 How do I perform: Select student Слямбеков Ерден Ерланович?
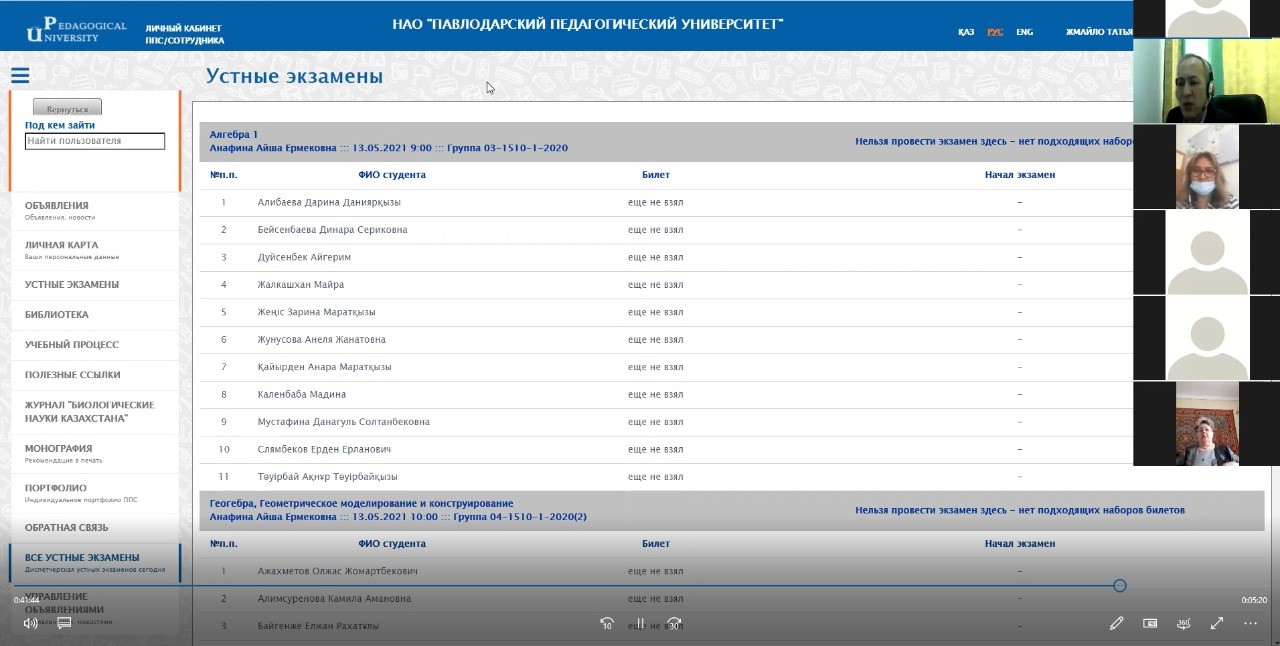tap(324, 450)
